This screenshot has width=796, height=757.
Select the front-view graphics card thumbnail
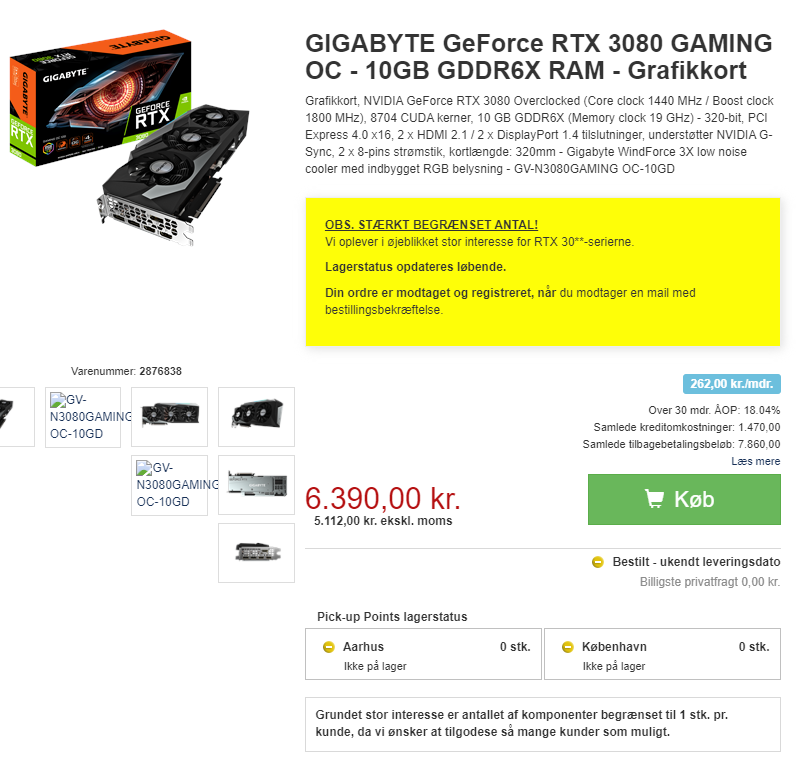click(170, 417)
